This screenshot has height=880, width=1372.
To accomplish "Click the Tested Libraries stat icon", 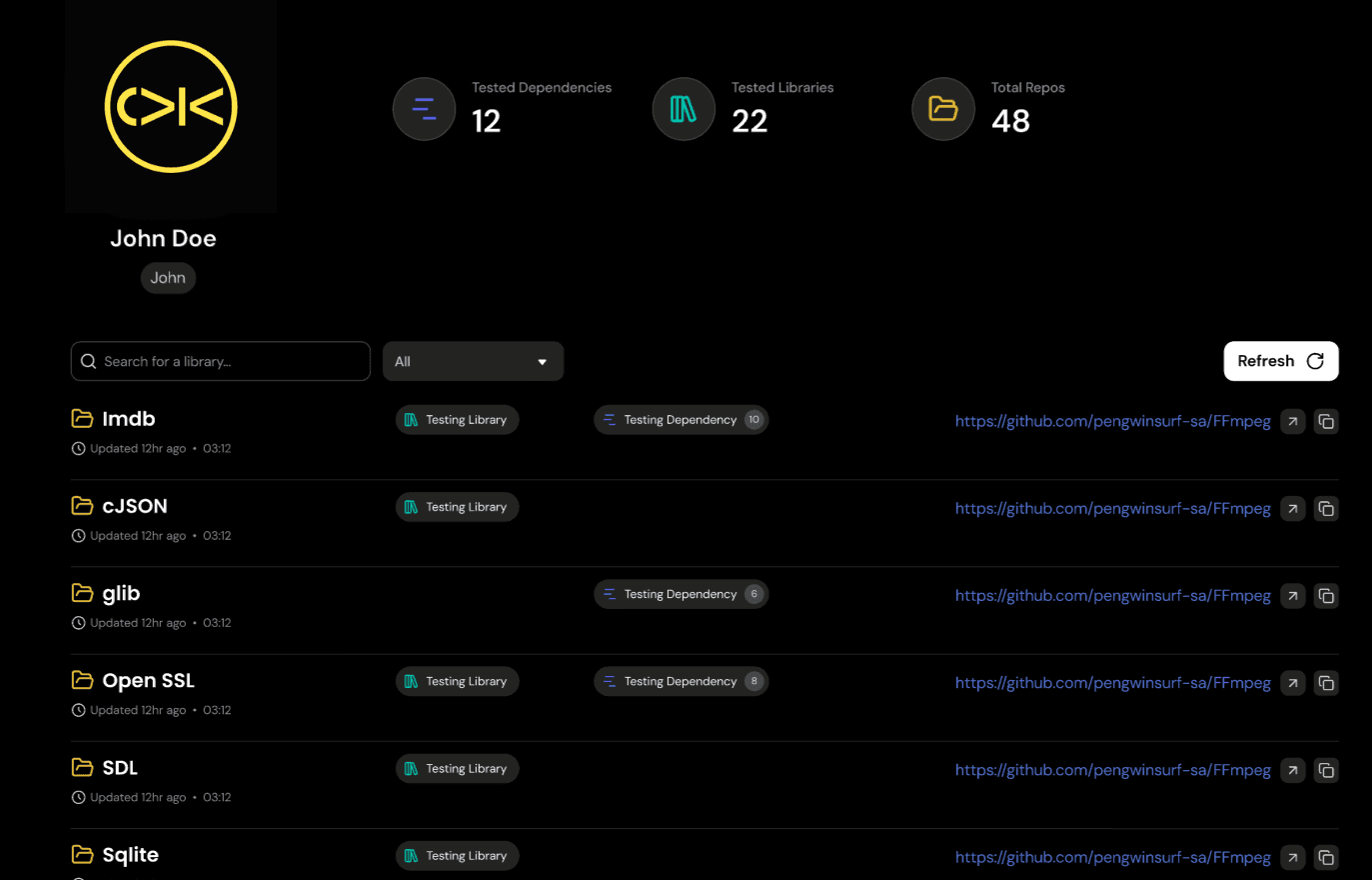I will click(683, 109).
